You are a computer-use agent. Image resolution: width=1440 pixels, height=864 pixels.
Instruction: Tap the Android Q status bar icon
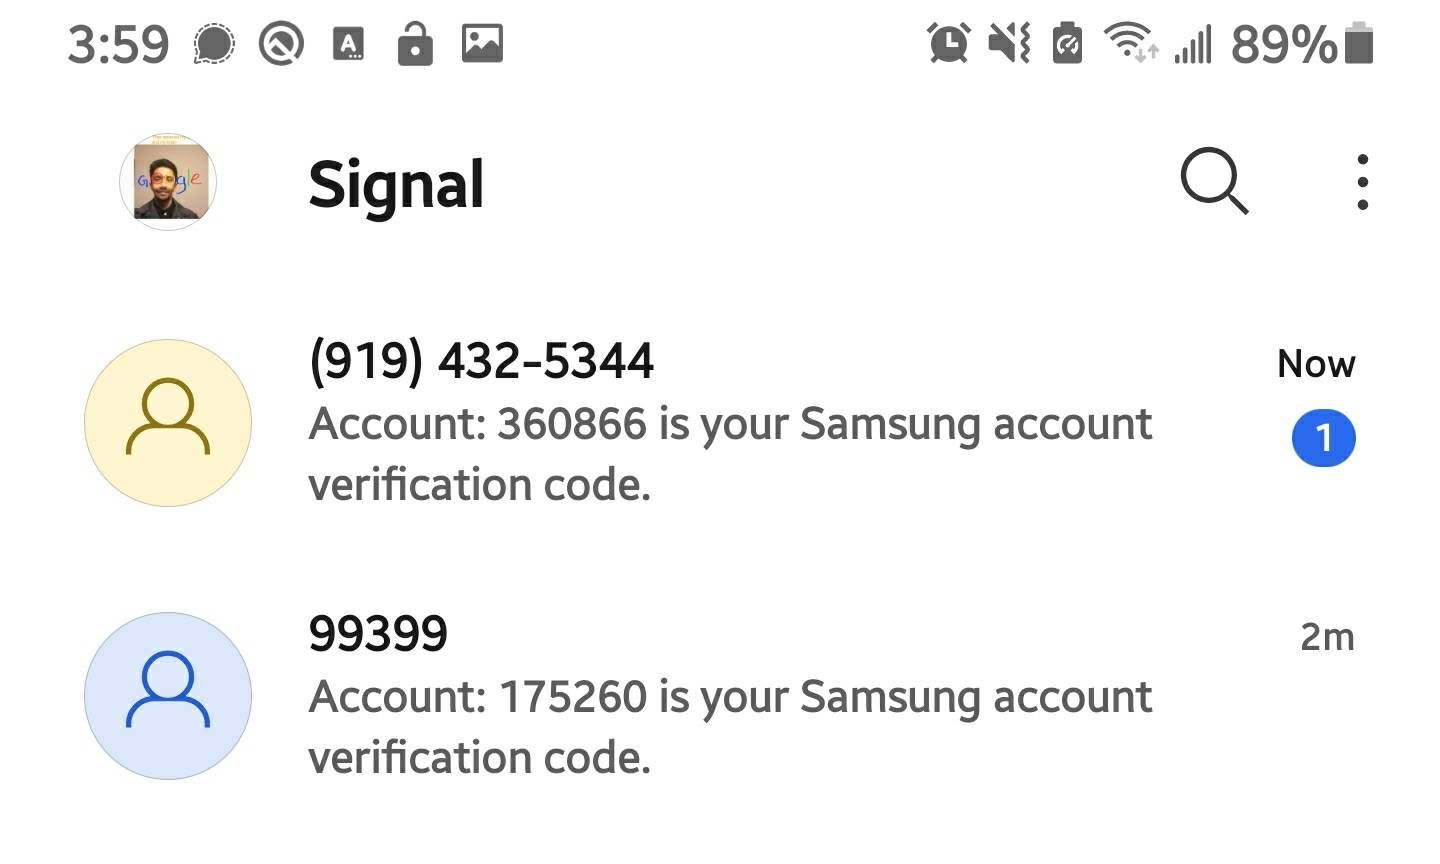point(280,43)
